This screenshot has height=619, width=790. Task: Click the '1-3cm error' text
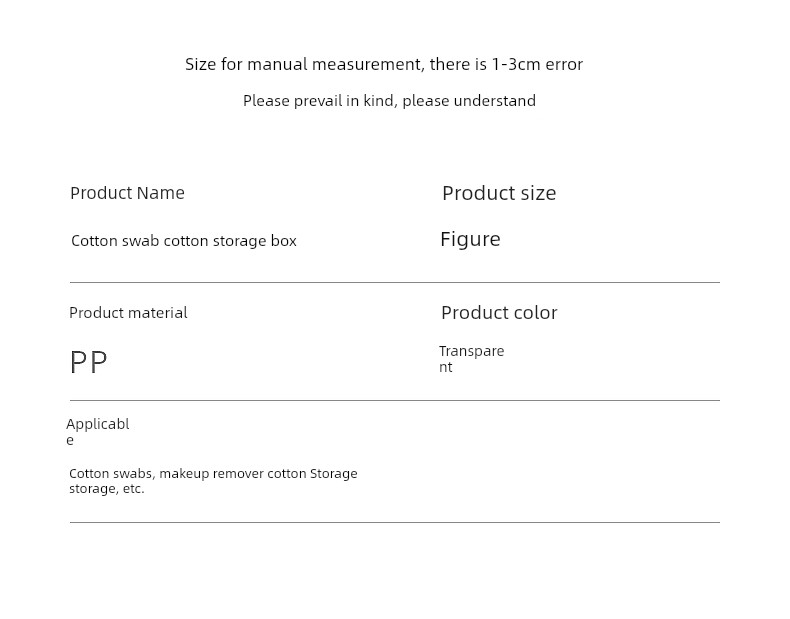coord(537,64)
